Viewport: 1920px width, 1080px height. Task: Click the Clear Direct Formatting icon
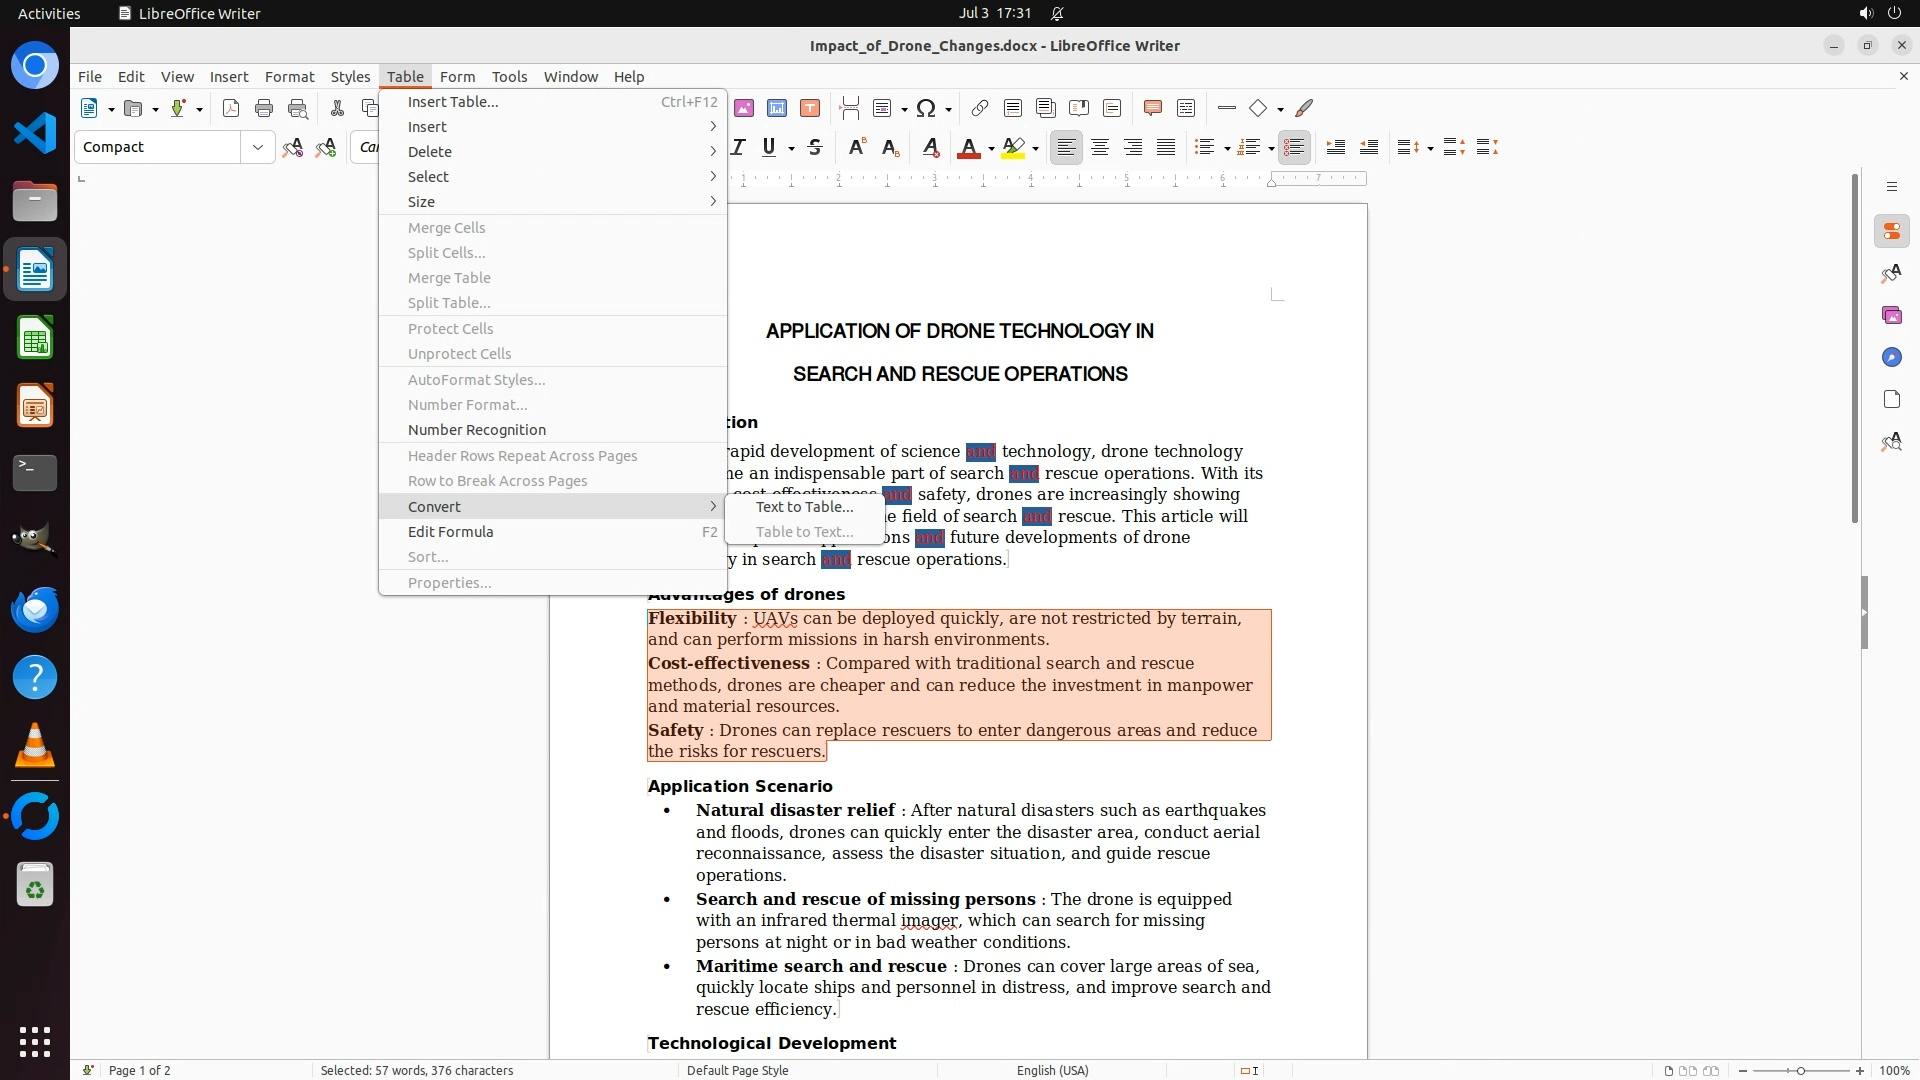click(x=931, y=148)
